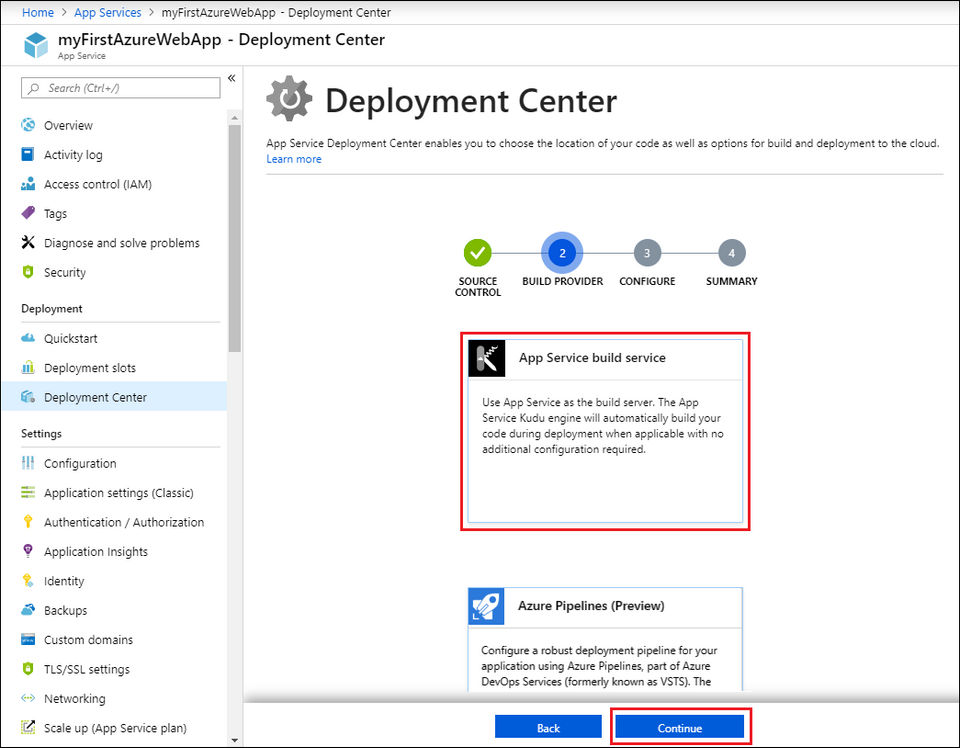The height and width of the screenshot is (748, 960).
Task: Click the green Security shield icon
Action: tap(28, 272)
